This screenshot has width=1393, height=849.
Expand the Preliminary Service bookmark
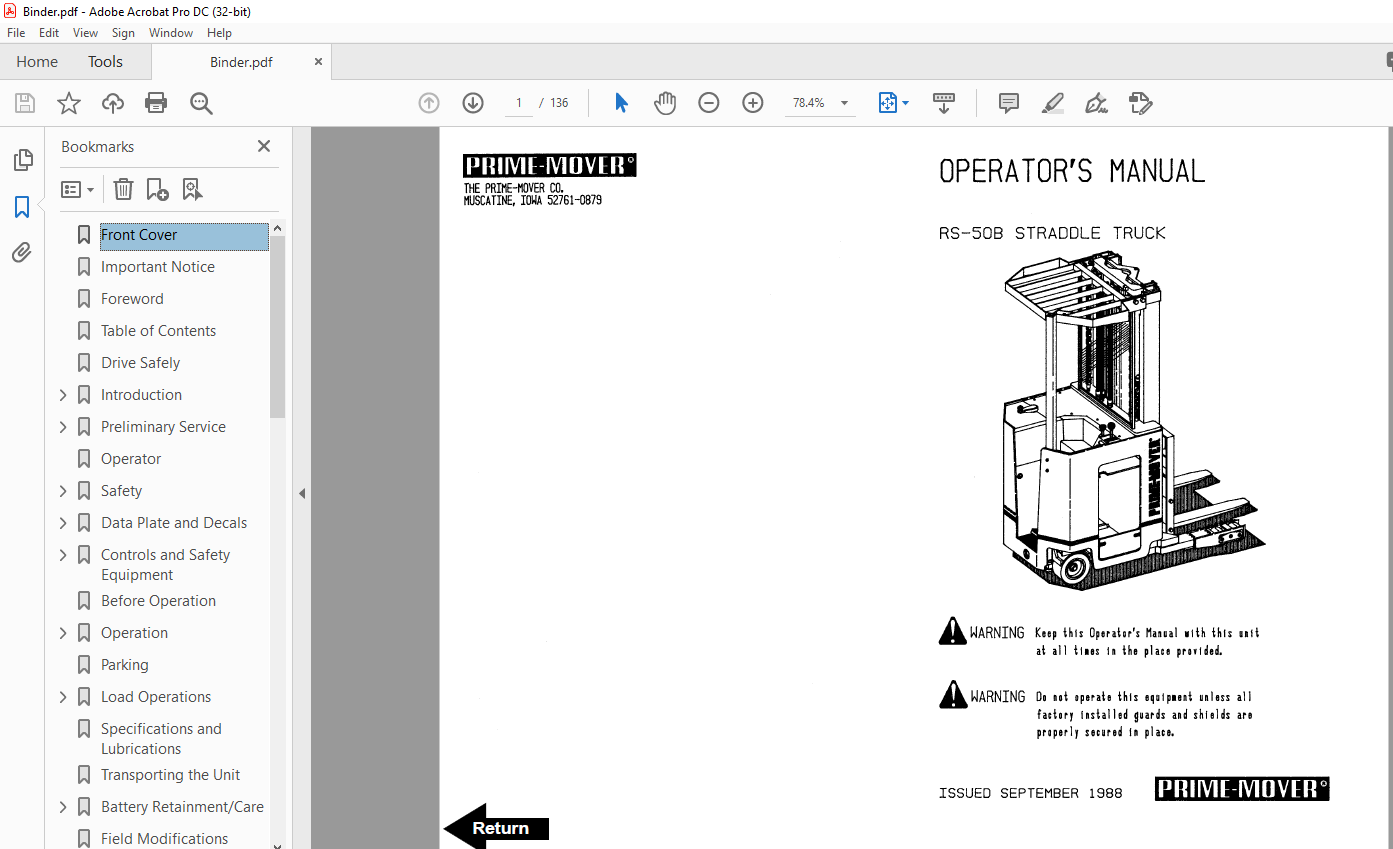tap(64, 427)
